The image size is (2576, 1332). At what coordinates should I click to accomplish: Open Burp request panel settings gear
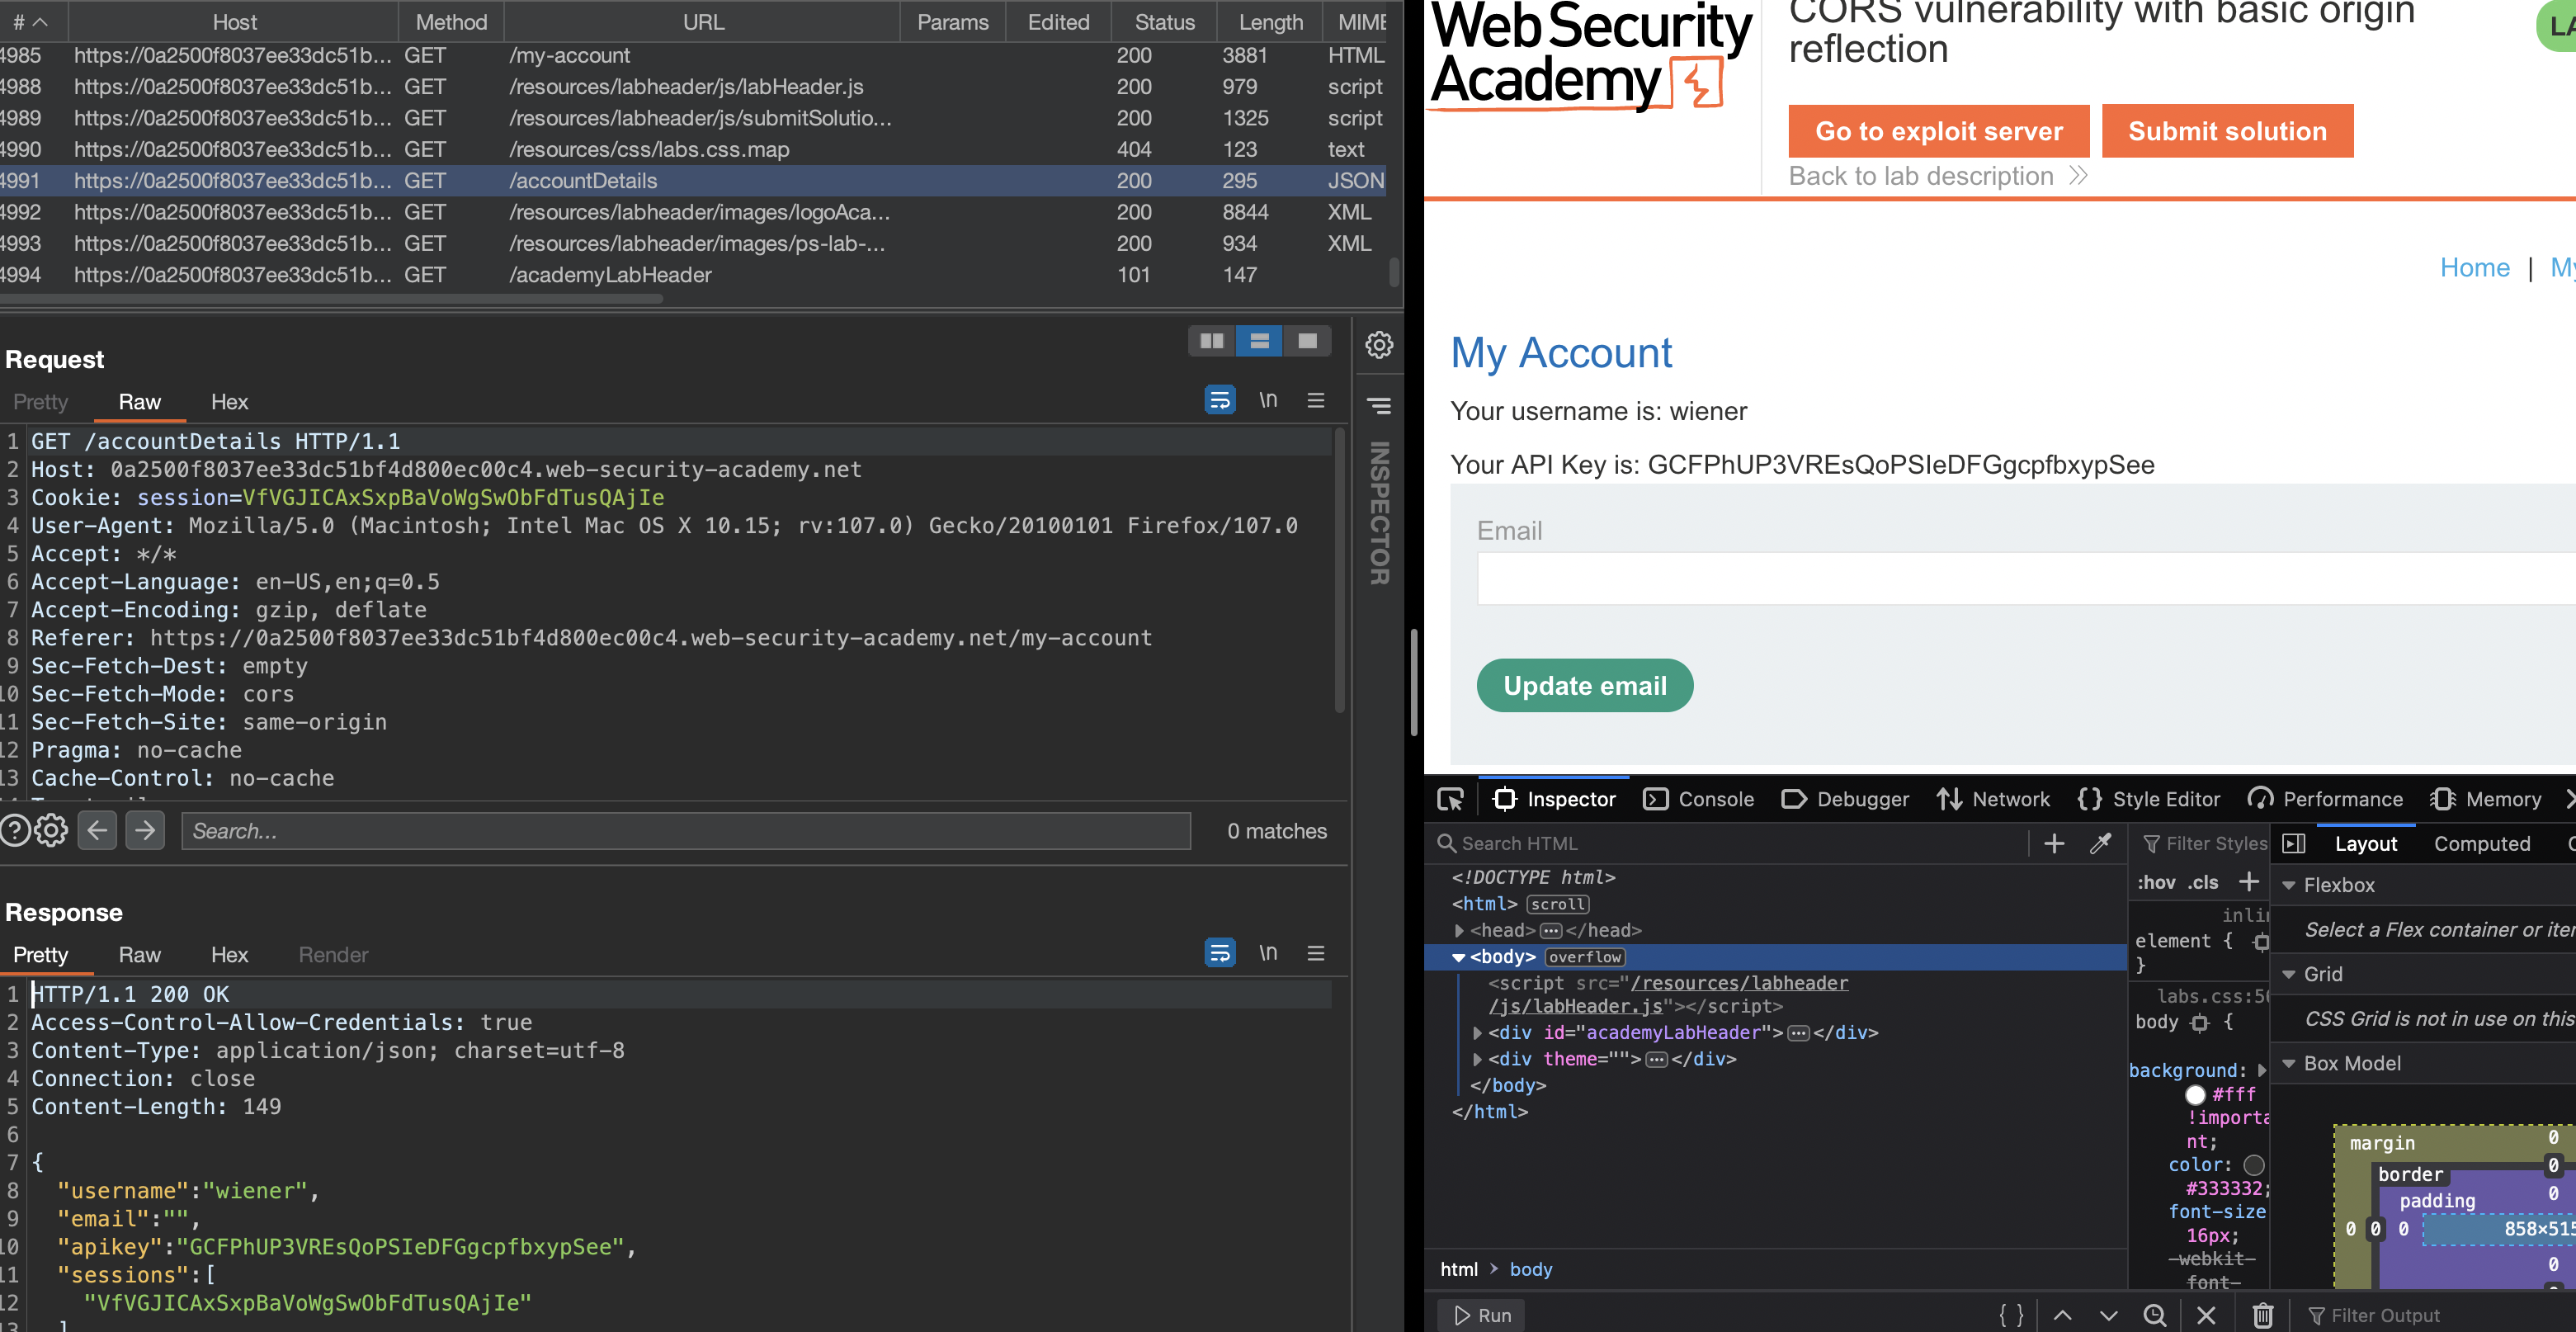pyautogui.click(x=1379, y=345)
